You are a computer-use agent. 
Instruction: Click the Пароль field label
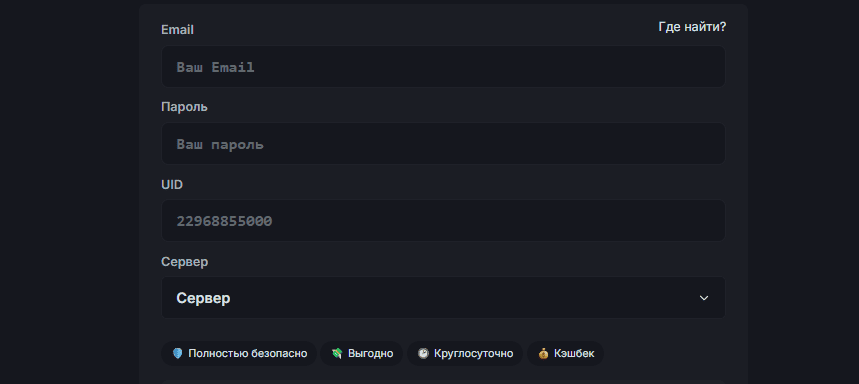[x=184, y=107]
